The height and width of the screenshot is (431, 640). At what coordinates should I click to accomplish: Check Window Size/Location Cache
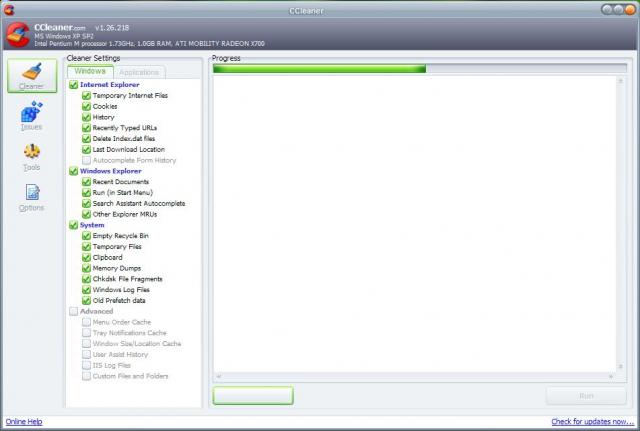(86, 344)
